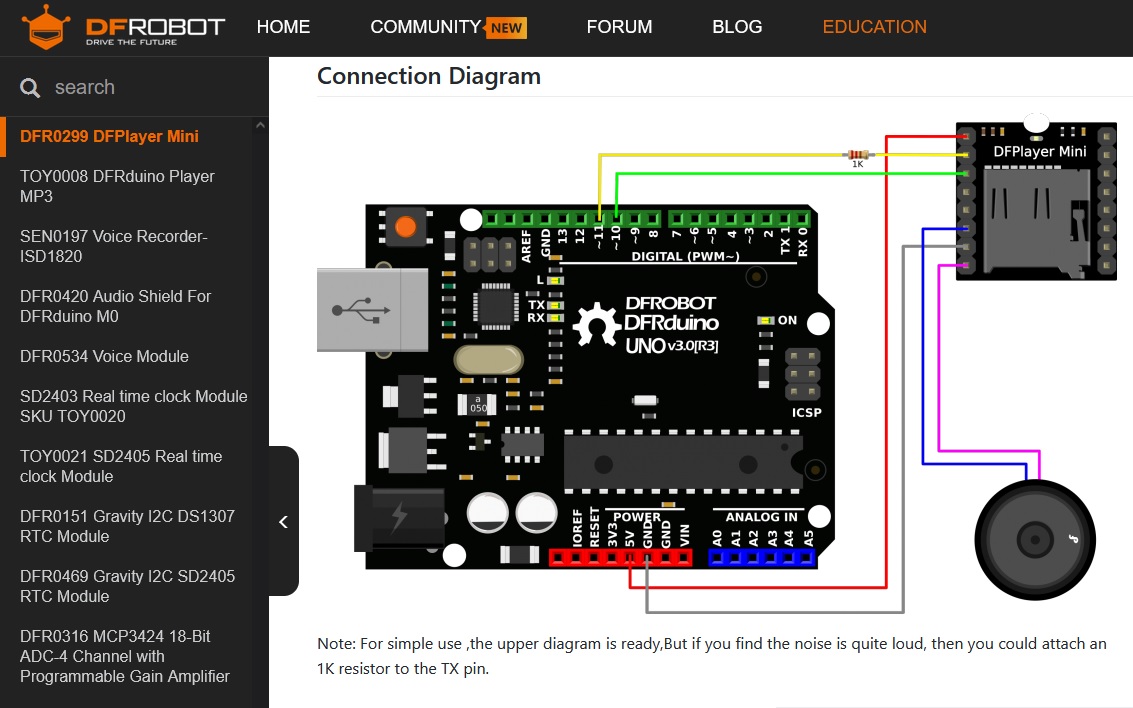Viewport: 1133px width, 708px height.
Task: Open TOY0008 DFRduino Player MP3
Action: (117, 186)
